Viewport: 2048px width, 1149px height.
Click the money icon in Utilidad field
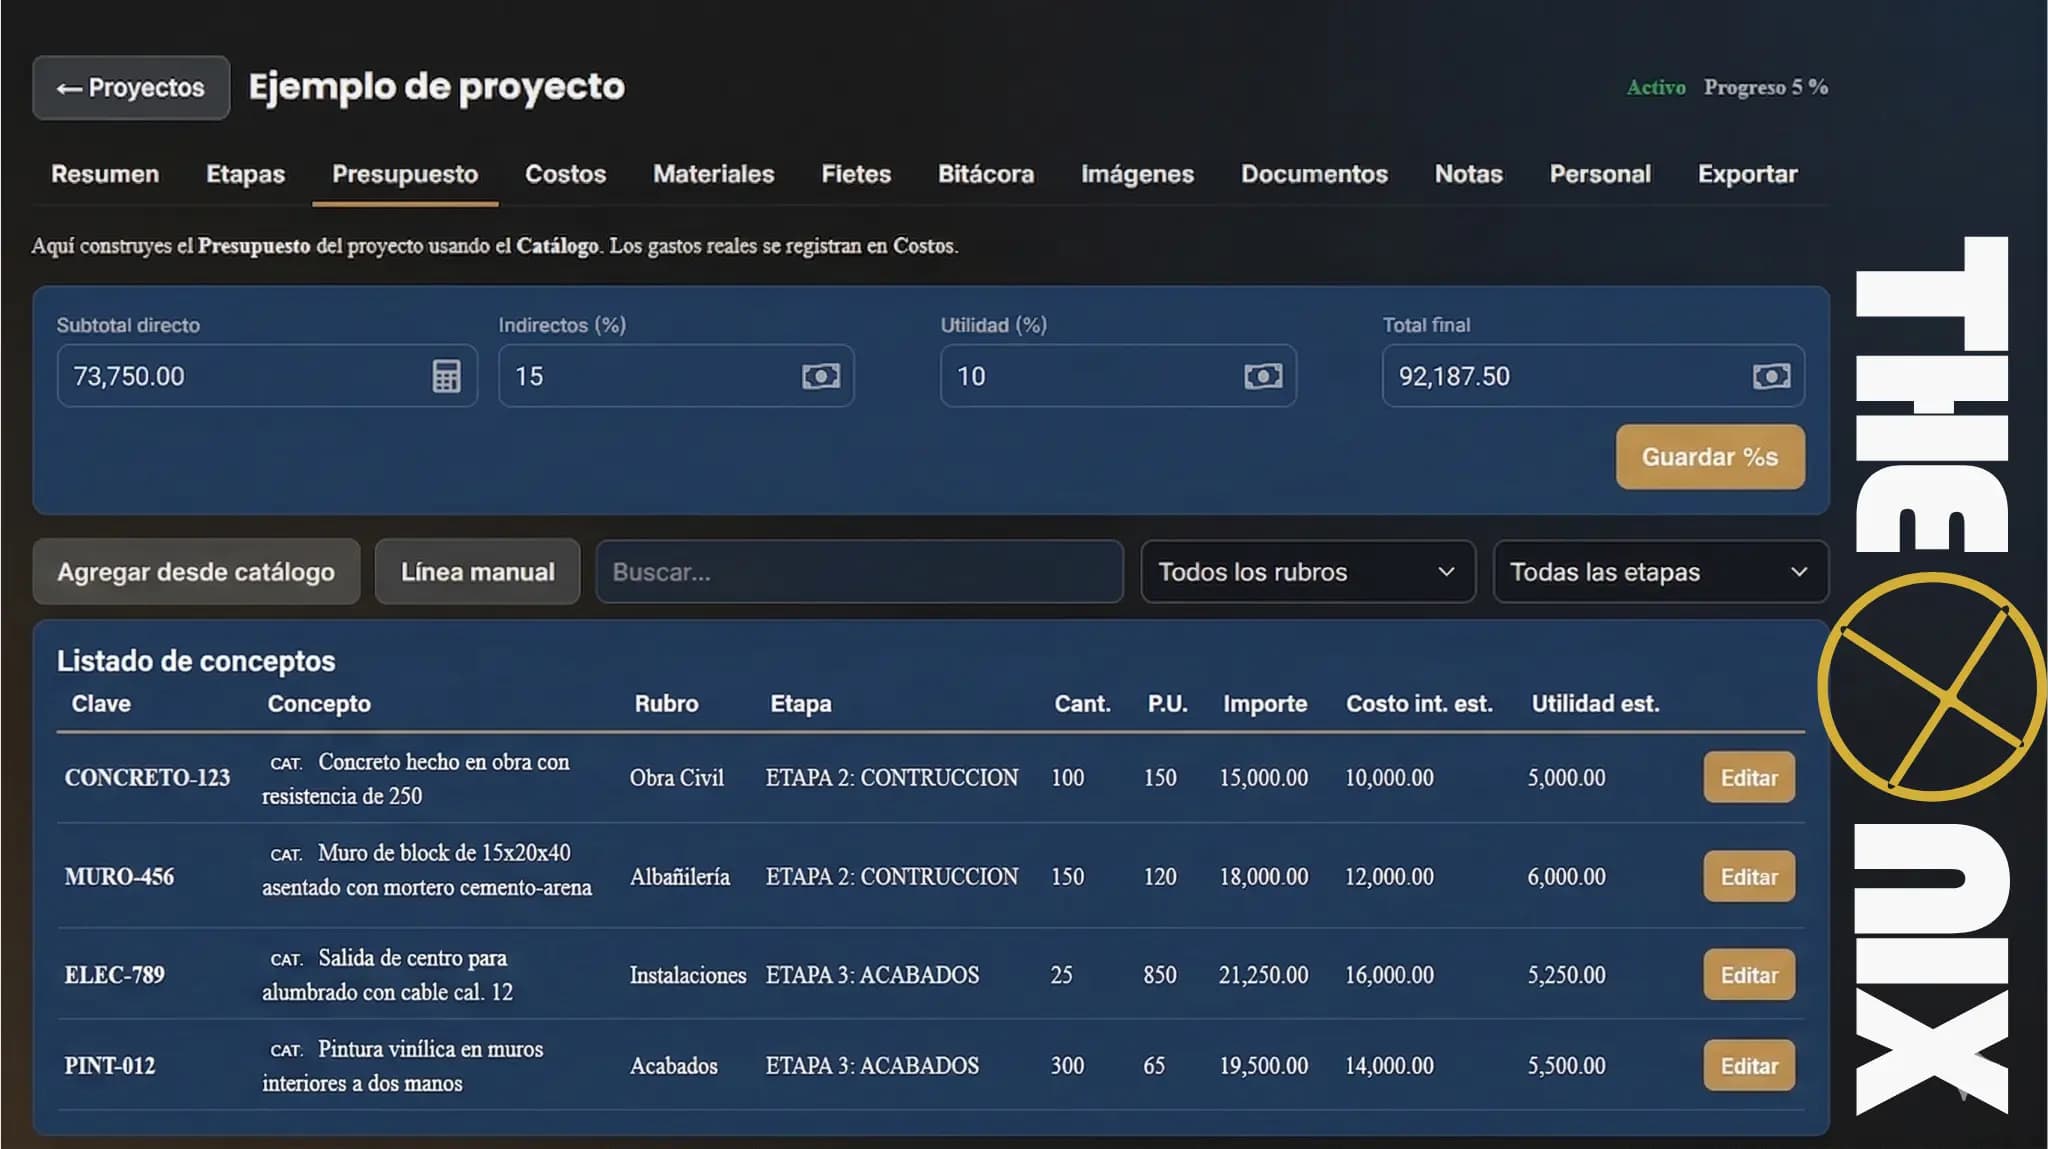[1263, 376]
